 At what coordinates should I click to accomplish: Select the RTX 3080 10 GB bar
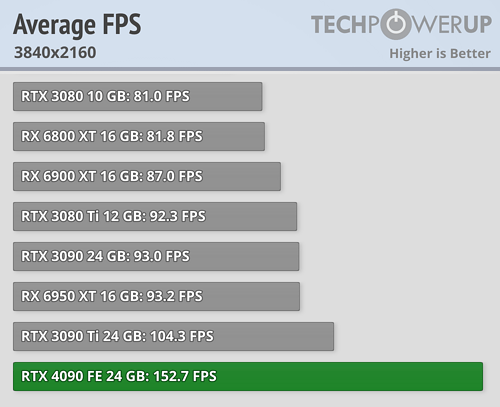[x=138, y=96]
